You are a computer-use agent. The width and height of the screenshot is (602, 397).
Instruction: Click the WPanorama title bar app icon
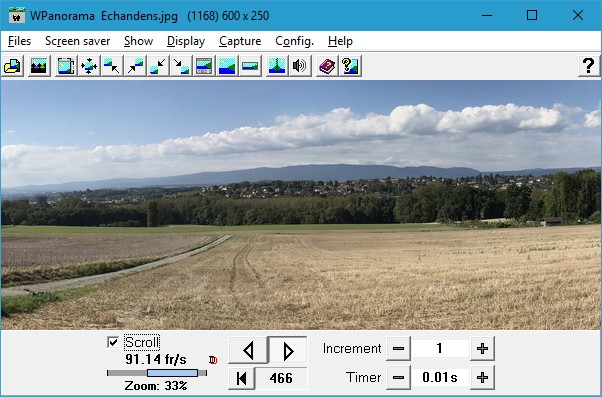tap(17, 15)
